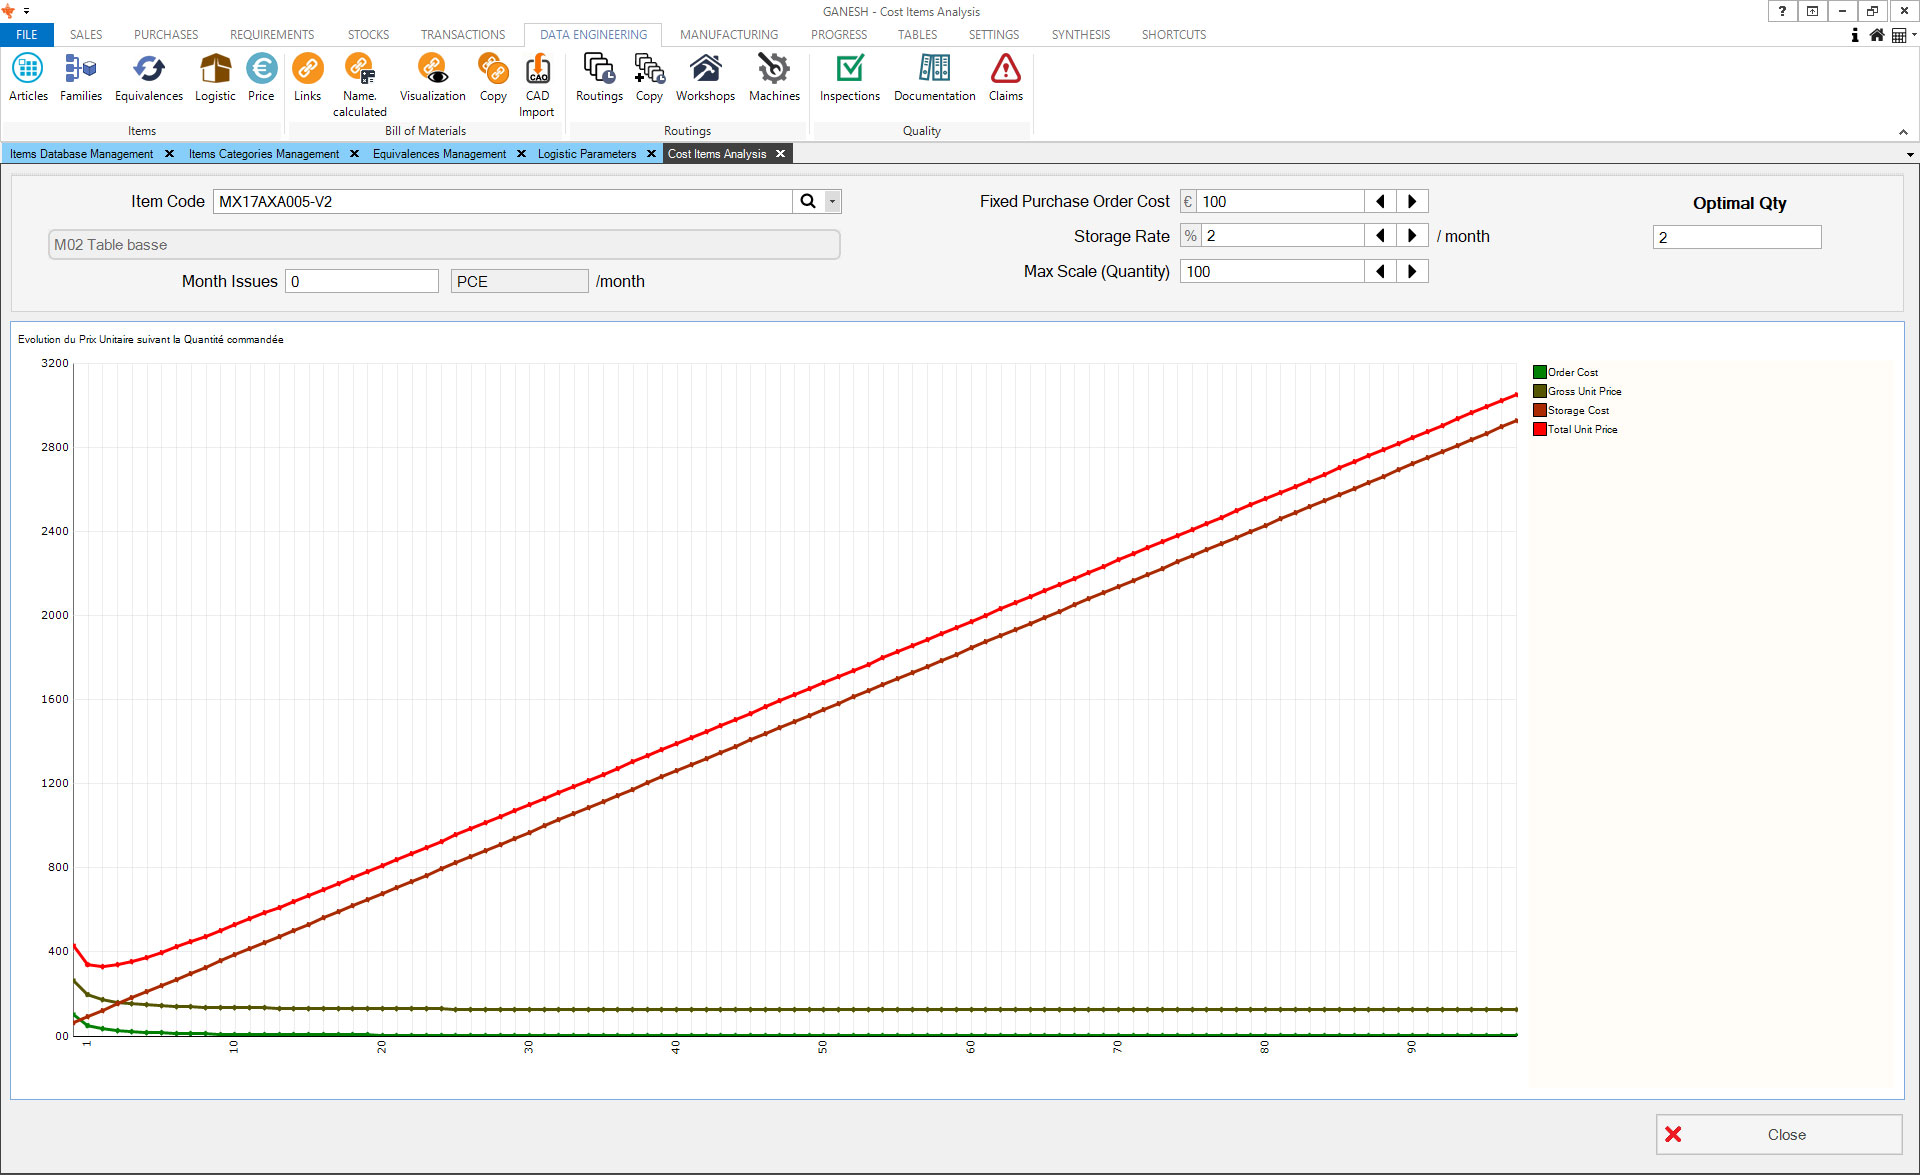Viewport: 1920px width, 1175px height.
Task: Collapse the ribbon with chevron
Action: click(x=1903, y=132)
